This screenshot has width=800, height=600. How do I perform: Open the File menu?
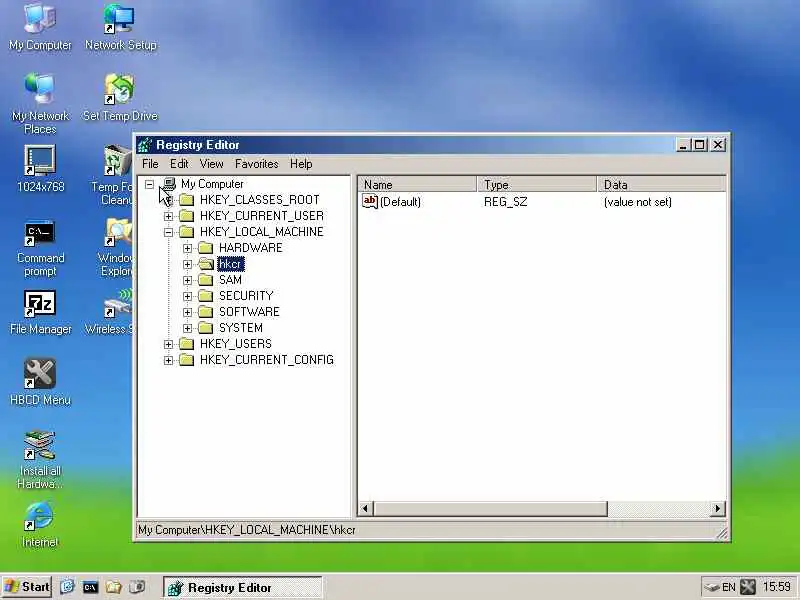tap(150, 164)
